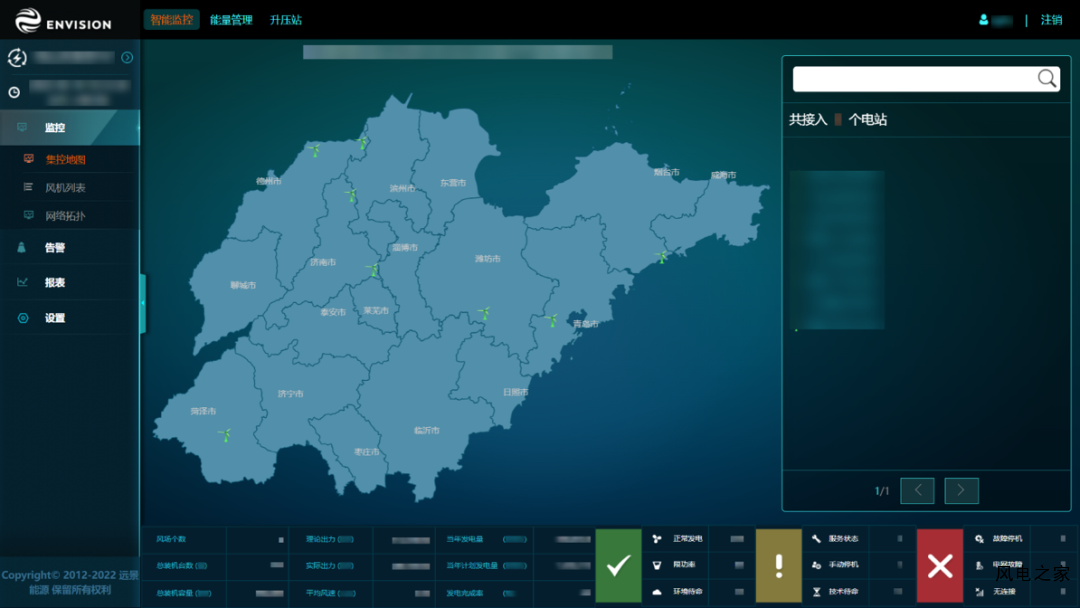Image resolution: width=1080 pixels, height=608 pixels.
Task: Click 东营市 on the map
Action: pyautogui.click(x=453, y=183)
